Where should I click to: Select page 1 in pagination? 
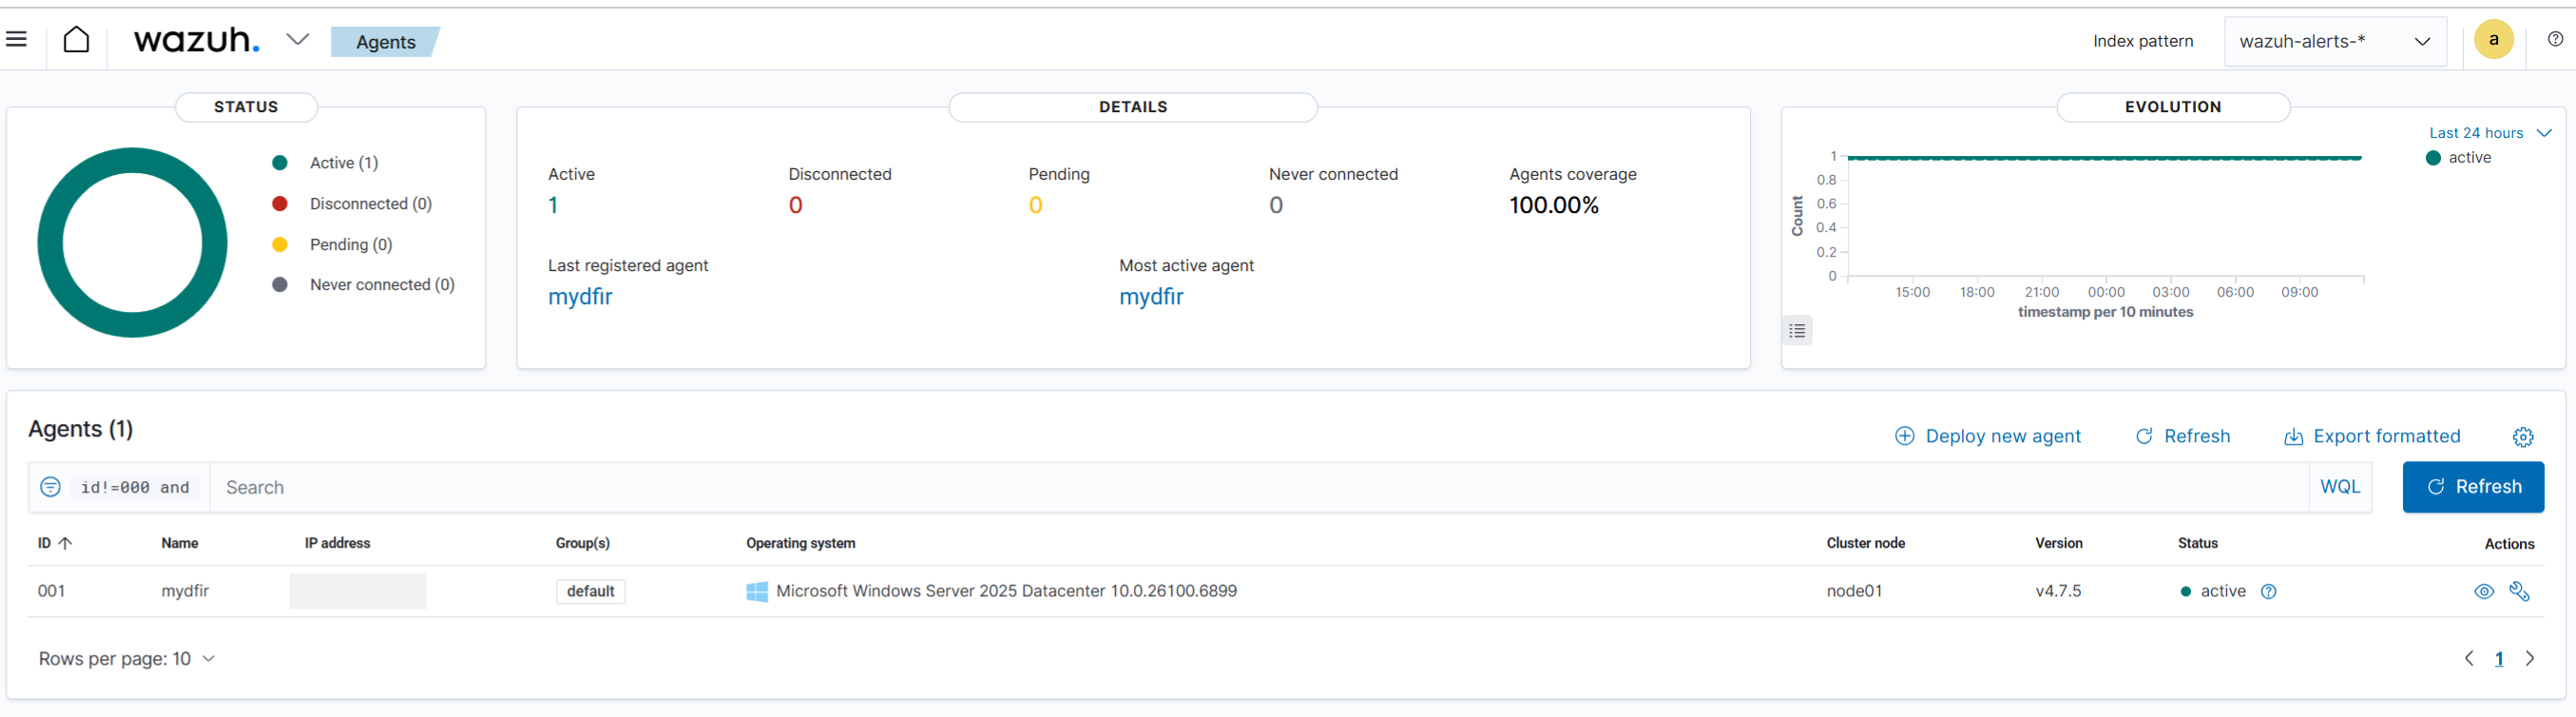tap(2498, 659)
